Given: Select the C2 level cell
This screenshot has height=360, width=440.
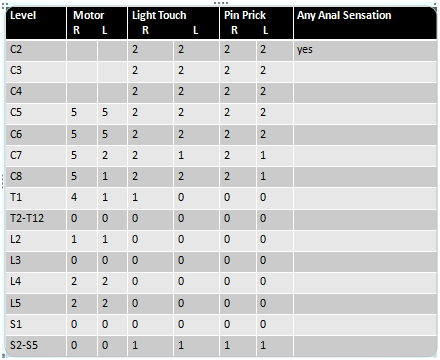Looking at the screenshot, I should coord(36,50).
